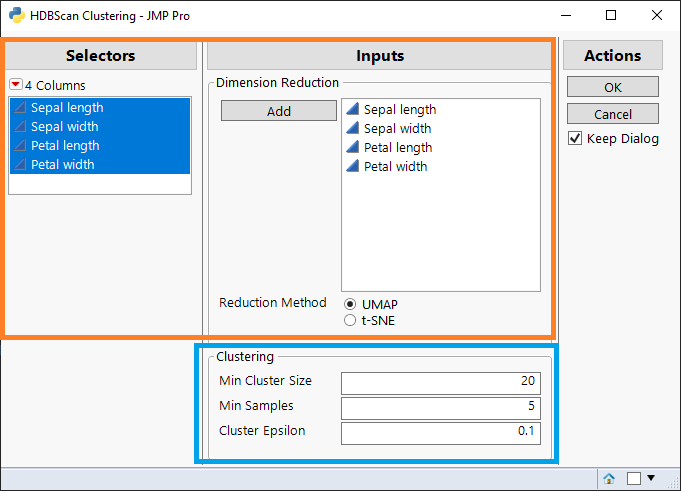The image size is (681, 491).
Task: Select Petal length in Selectors list
Action: (65, 146)
